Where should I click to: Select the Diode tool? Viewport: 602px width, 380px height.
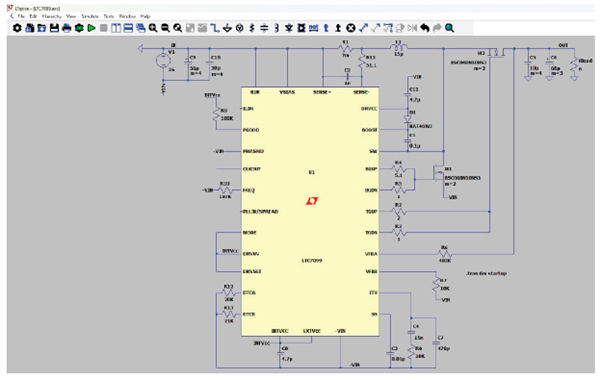[289, 28]
